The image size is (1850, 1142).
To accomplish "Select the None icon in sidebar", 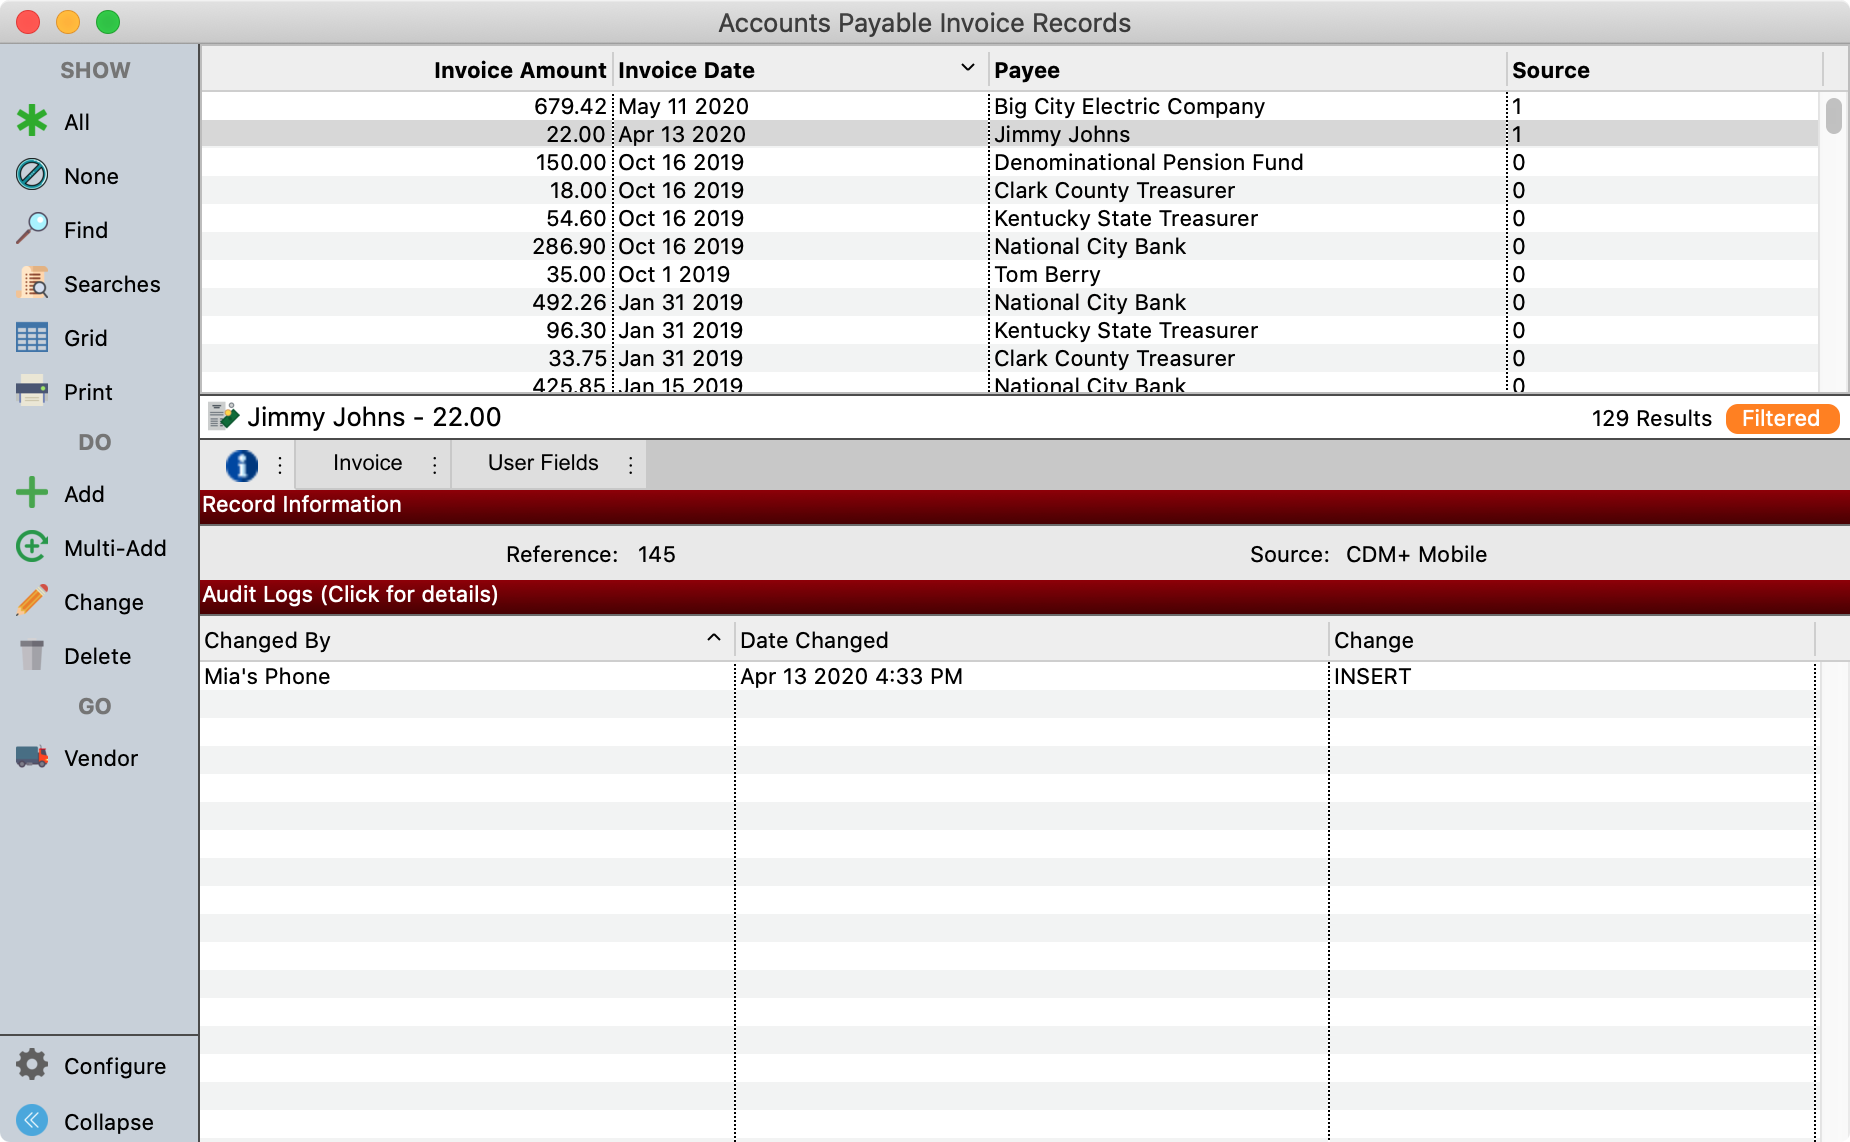I will tap(32, 175).
